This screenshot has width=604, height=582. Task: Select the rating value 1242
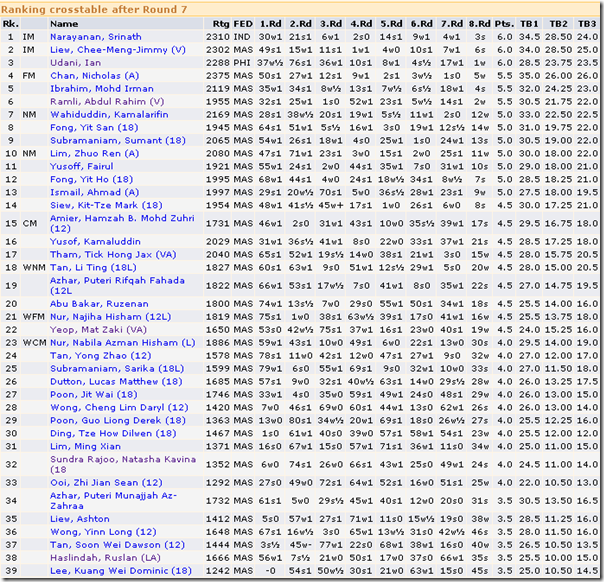(218, 571)
